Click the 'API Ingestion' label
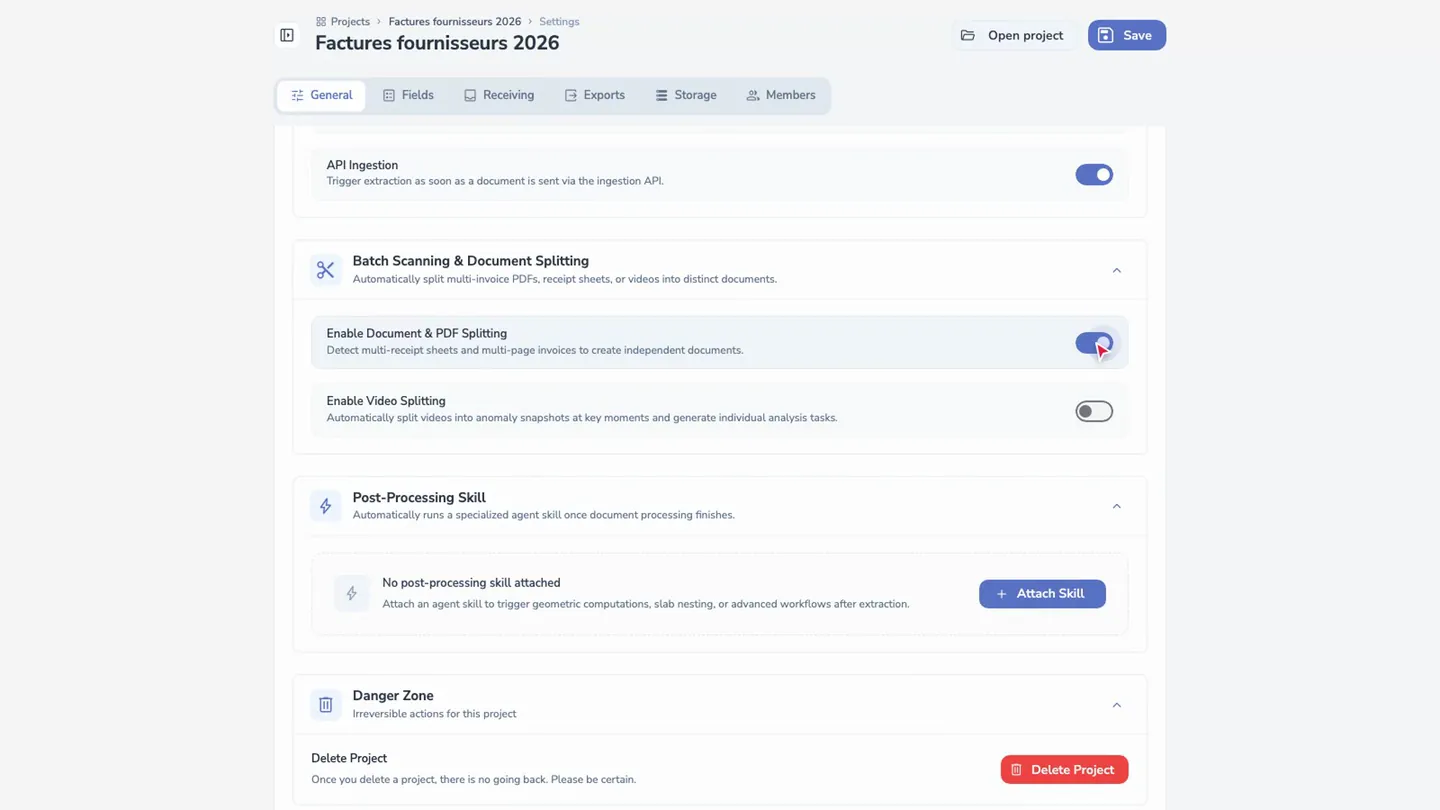 tap(362, 165)
